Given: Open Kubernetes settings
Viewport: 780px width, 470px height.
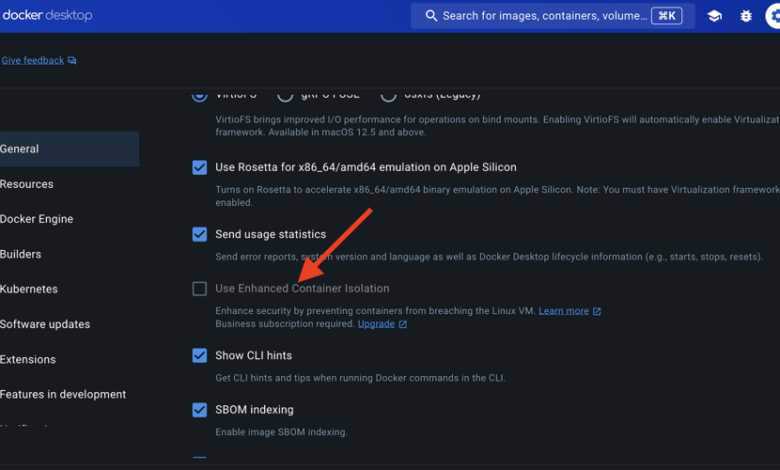Looking at the screenshot, I should [29, 289].
